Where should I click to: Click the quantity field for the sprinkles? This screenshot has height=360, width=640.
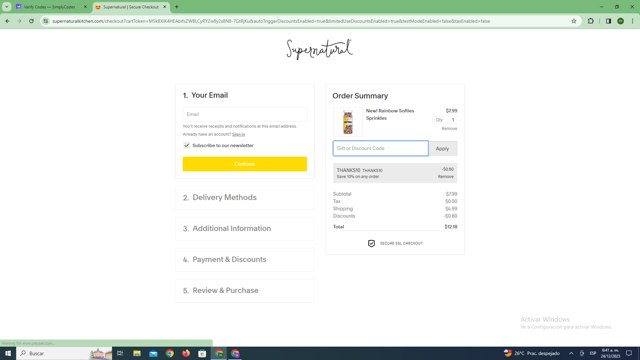pos(445,120)
